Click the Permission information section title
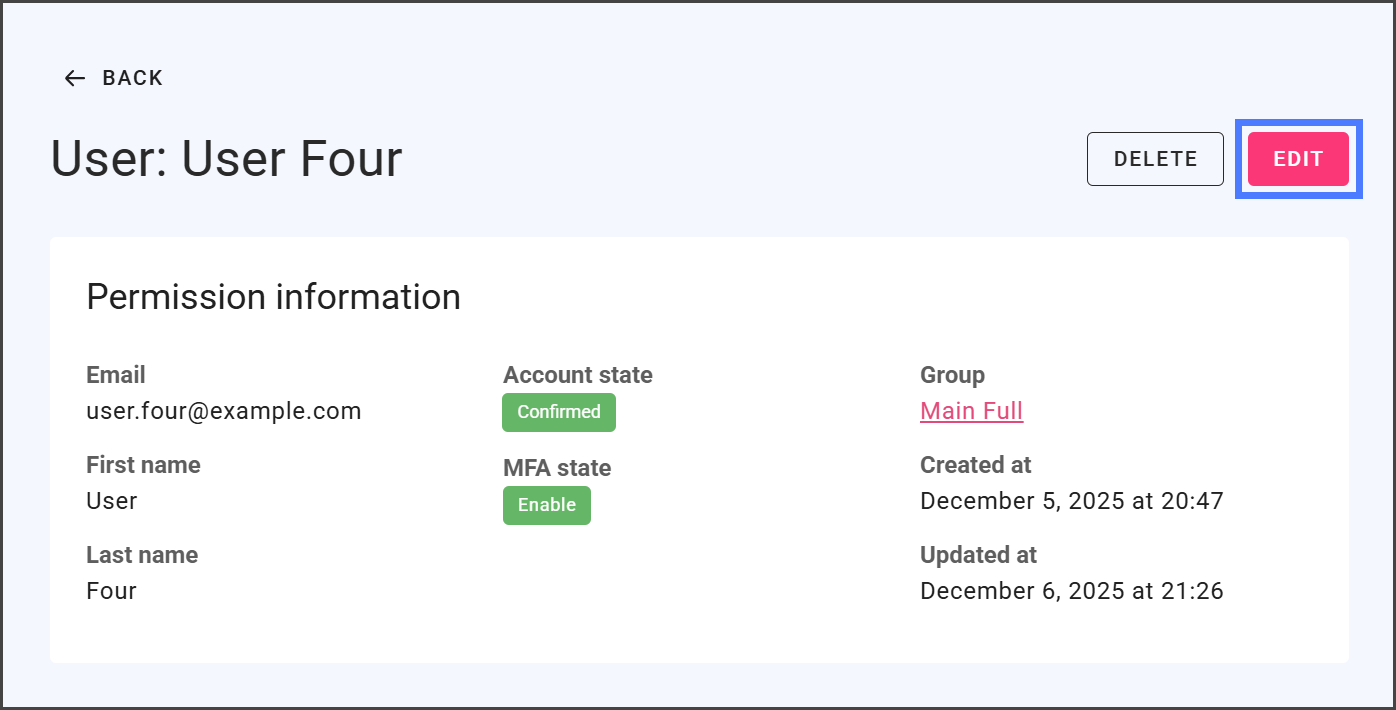 pyautogui.click(x=273, y=297)
